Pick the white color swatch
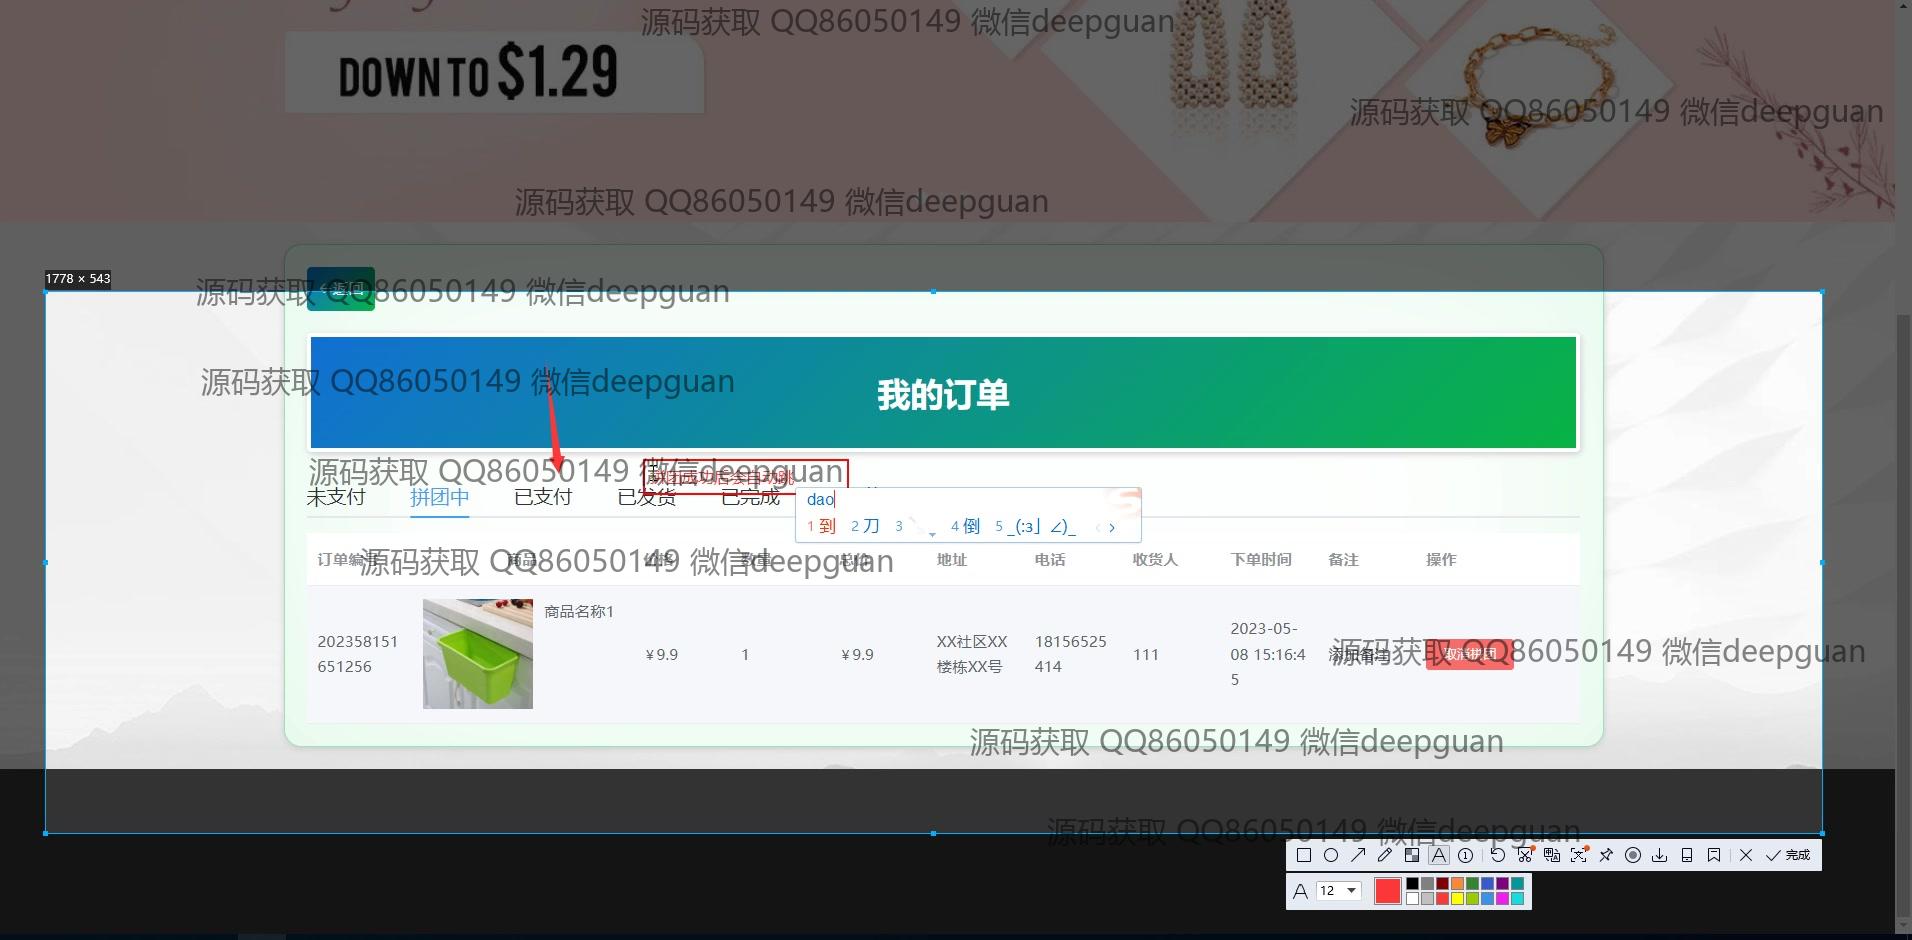 coord(1412,898)
